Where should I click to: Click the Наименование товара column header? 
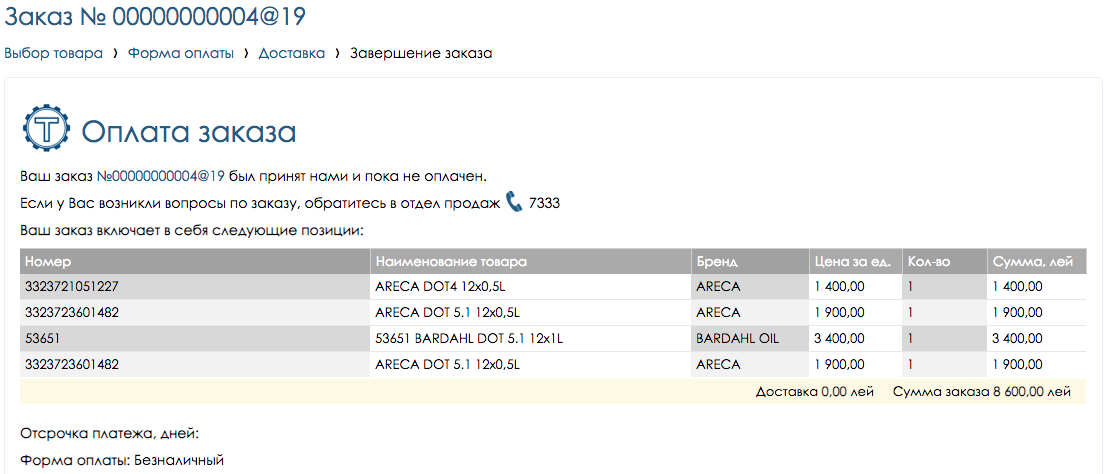point(451,262)
